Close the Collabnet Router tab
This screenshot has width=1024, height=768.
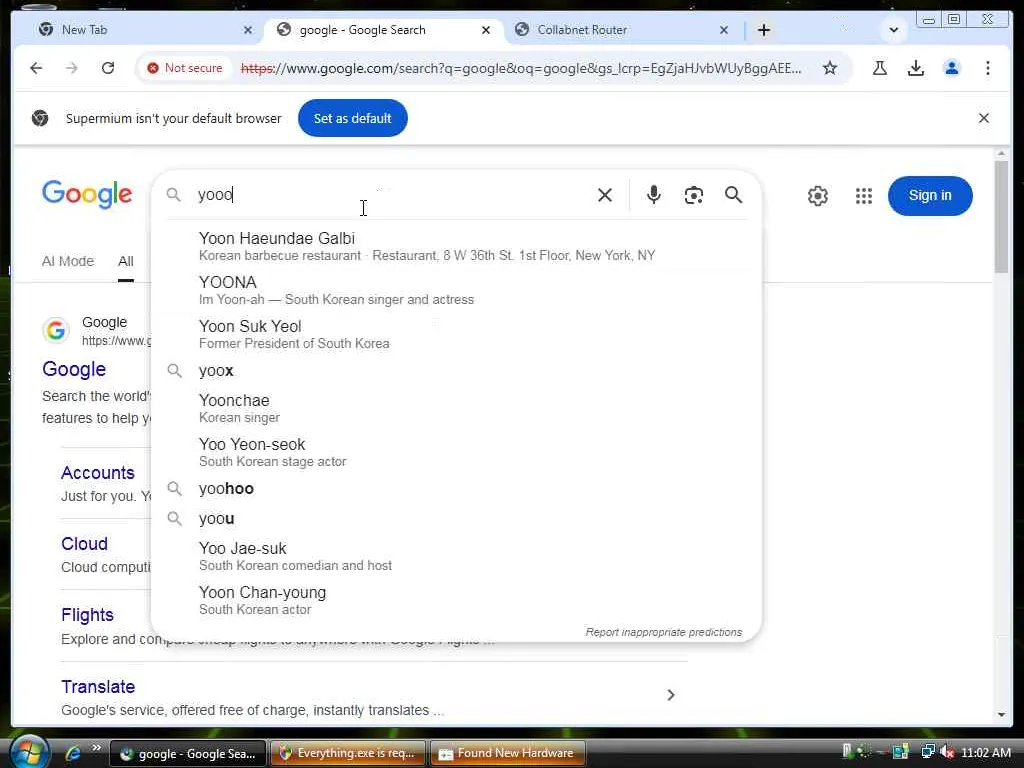point(724,30)
